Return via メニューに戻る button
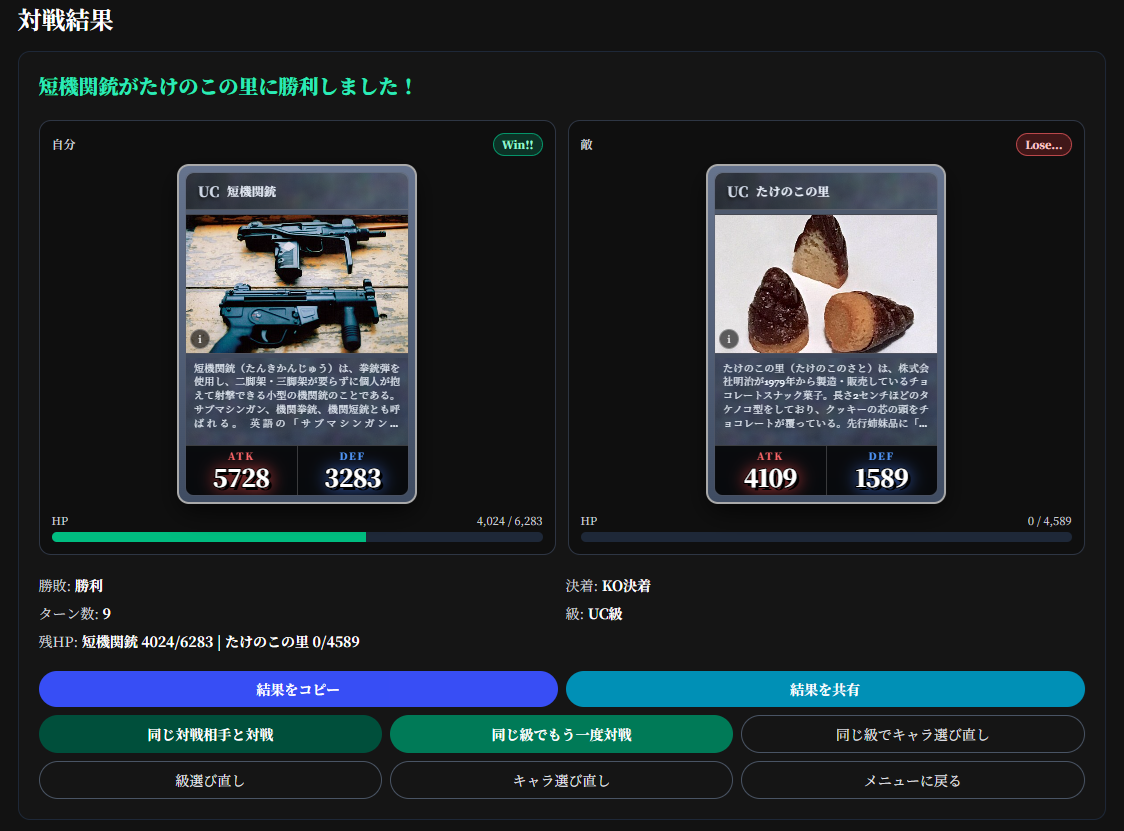The width and height of the screenshot is (1124, 831). click(912, 780)
